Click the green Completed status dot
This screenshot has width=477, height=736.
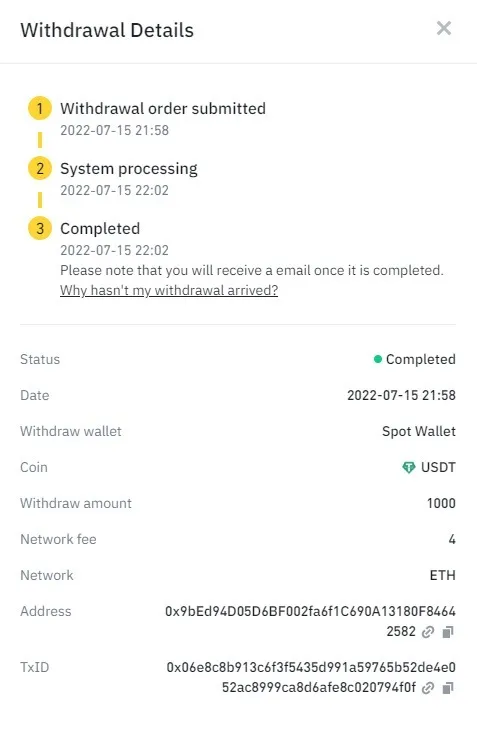point(377,359)
